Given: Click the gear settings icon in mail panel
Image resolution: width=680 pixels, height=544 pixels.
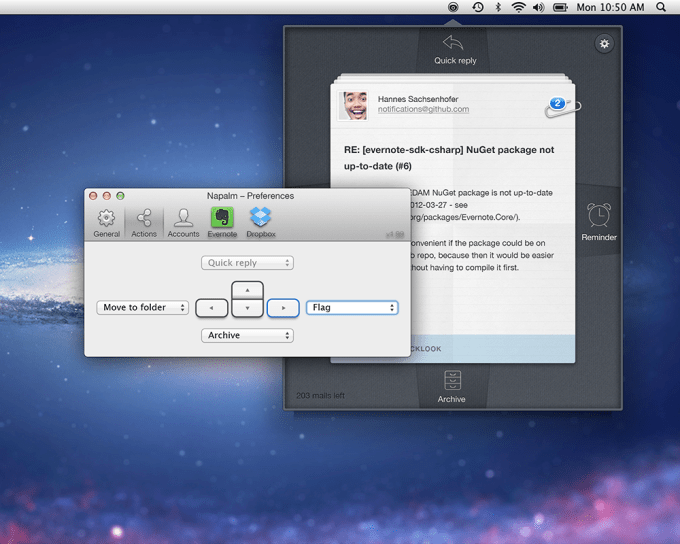Looking at the screenshot, I should [x=603, y=44].
